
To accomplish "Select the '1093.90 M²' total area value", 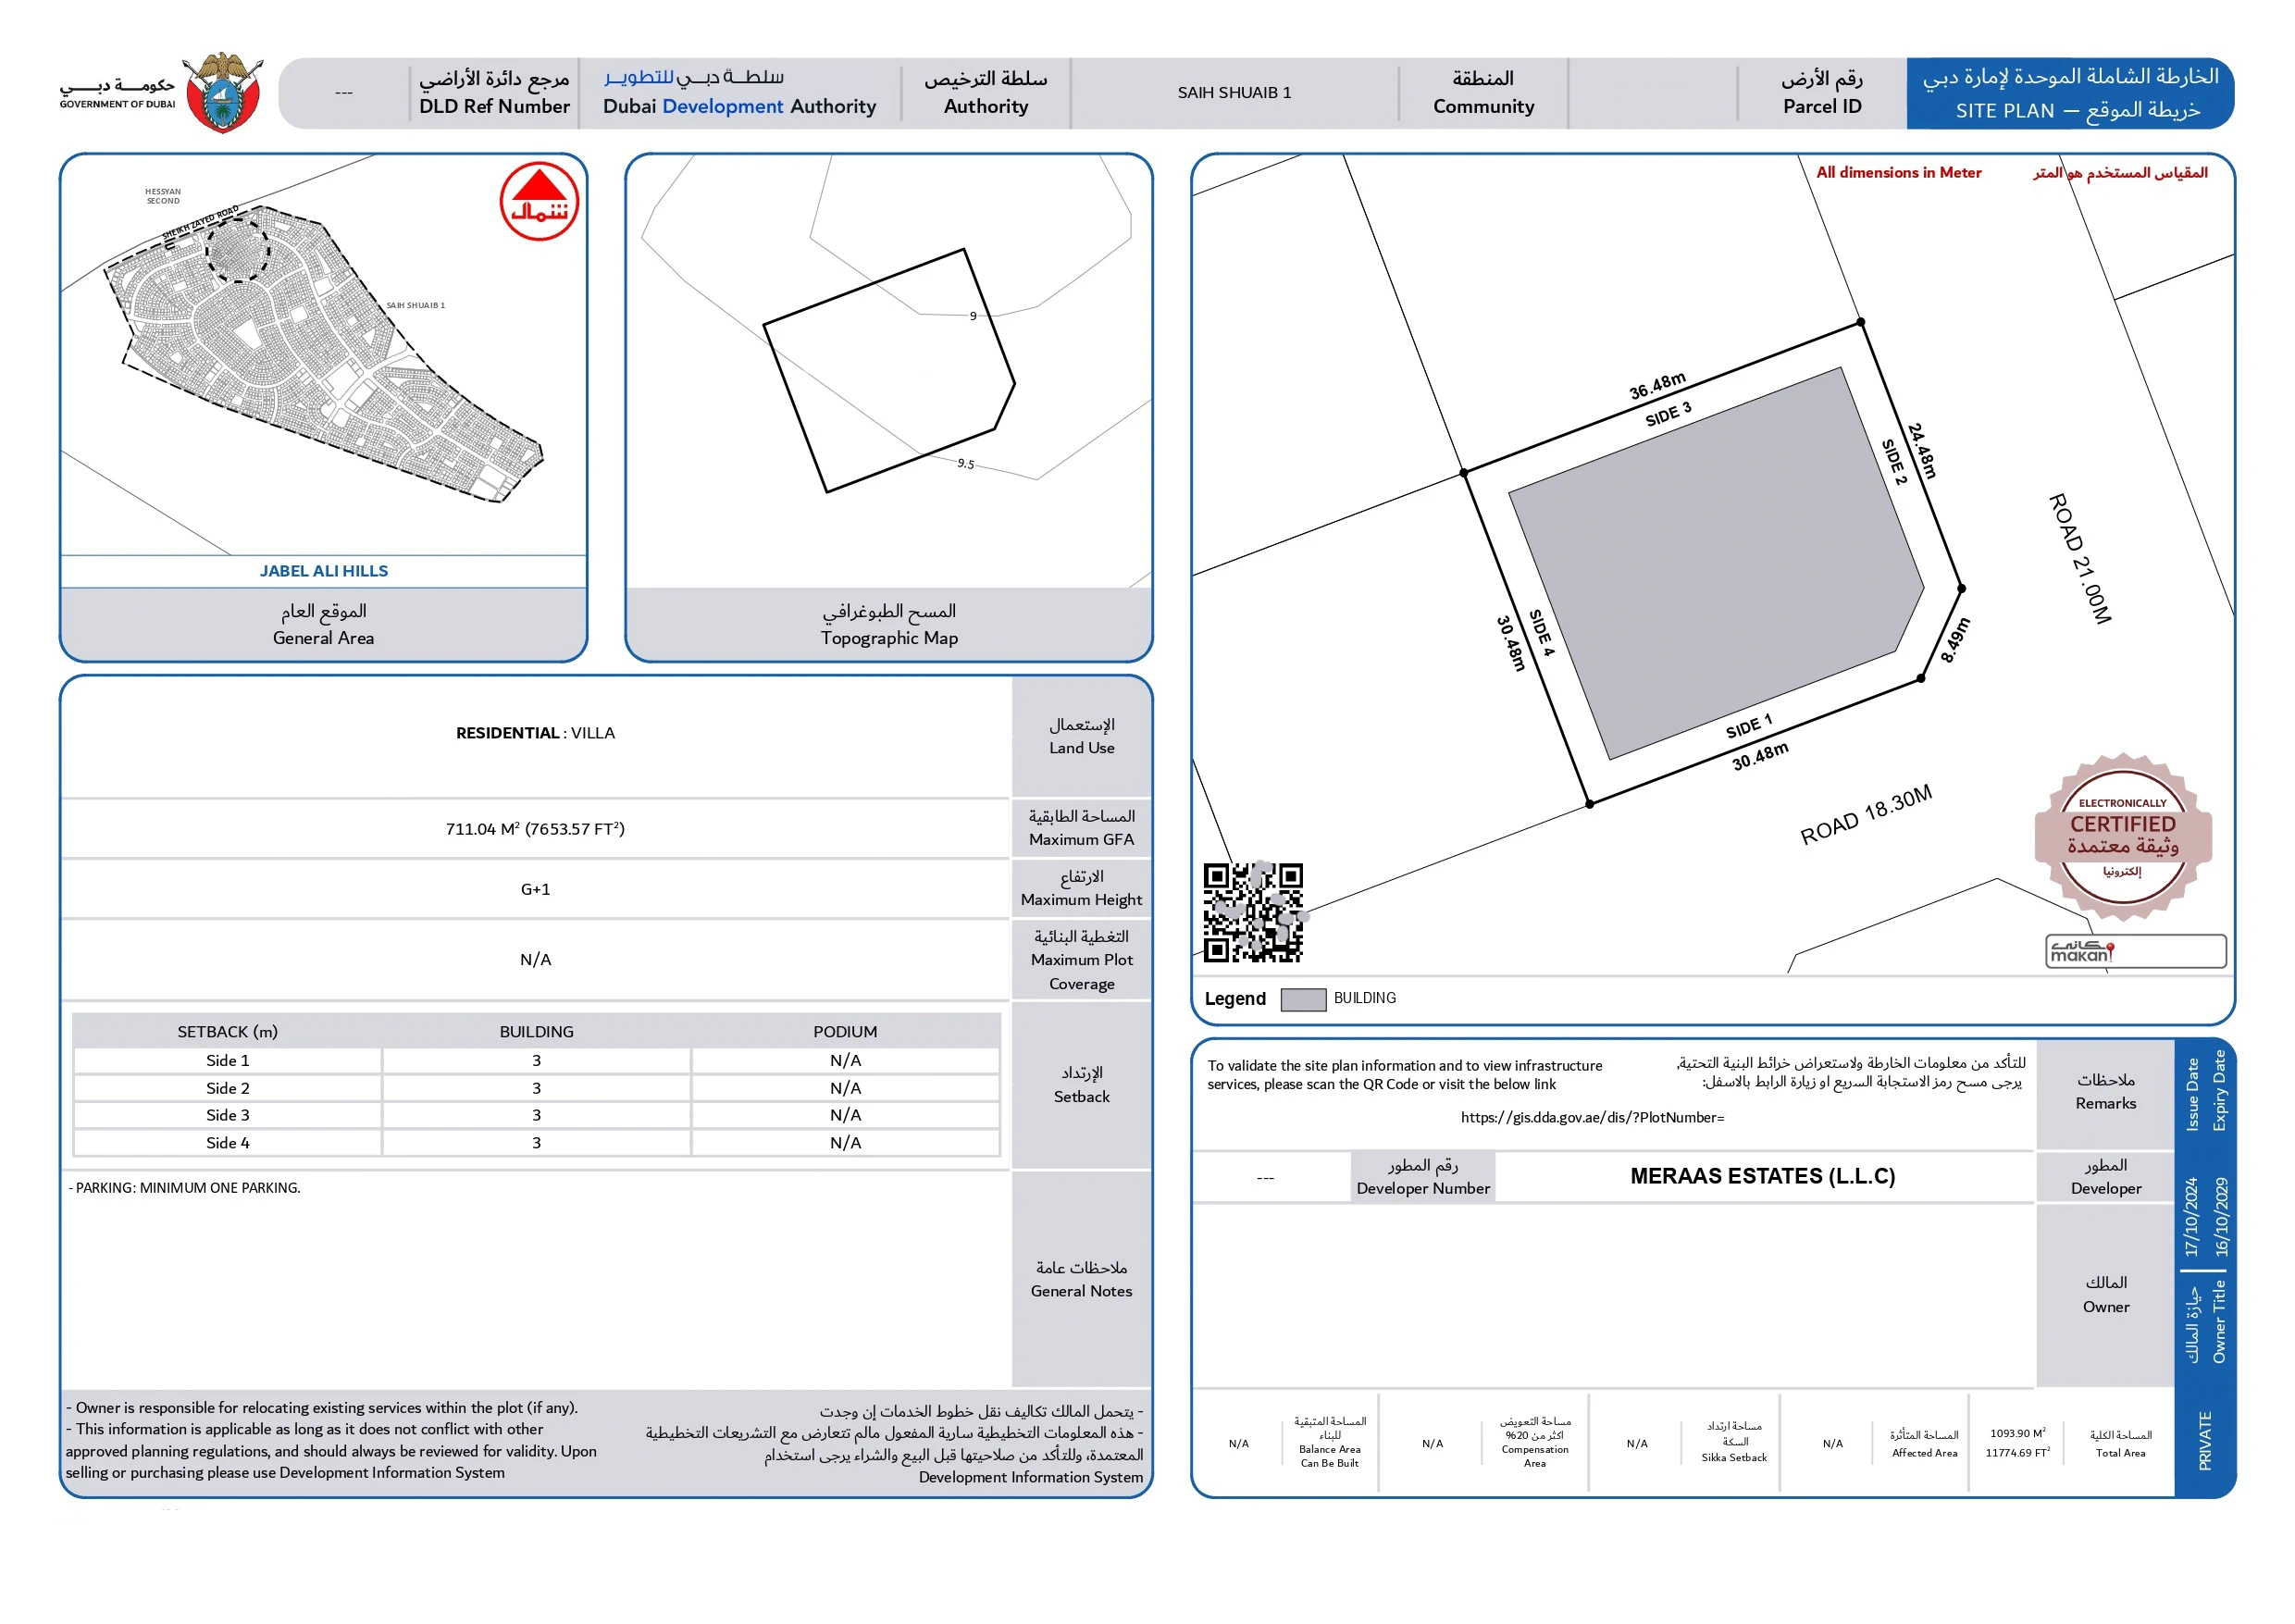I will click(2016, 1433).
